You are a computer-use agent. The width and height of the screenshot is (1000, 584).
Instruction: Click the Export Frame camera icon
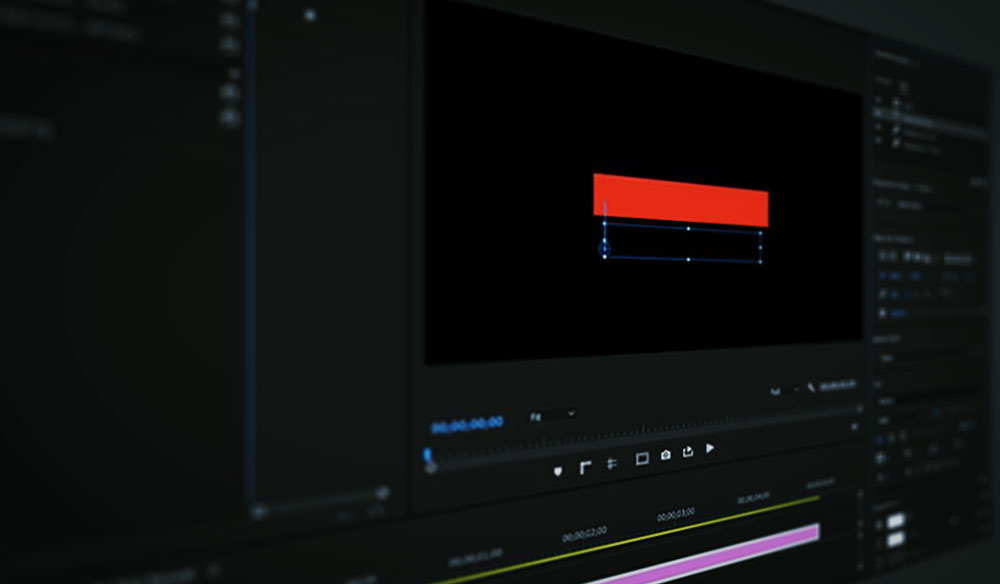pos(666,454)
